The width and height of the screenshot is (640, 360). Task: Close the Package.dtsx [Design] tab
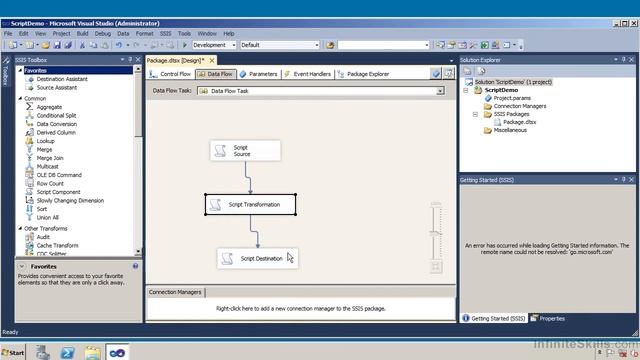(x=212, y=60)
